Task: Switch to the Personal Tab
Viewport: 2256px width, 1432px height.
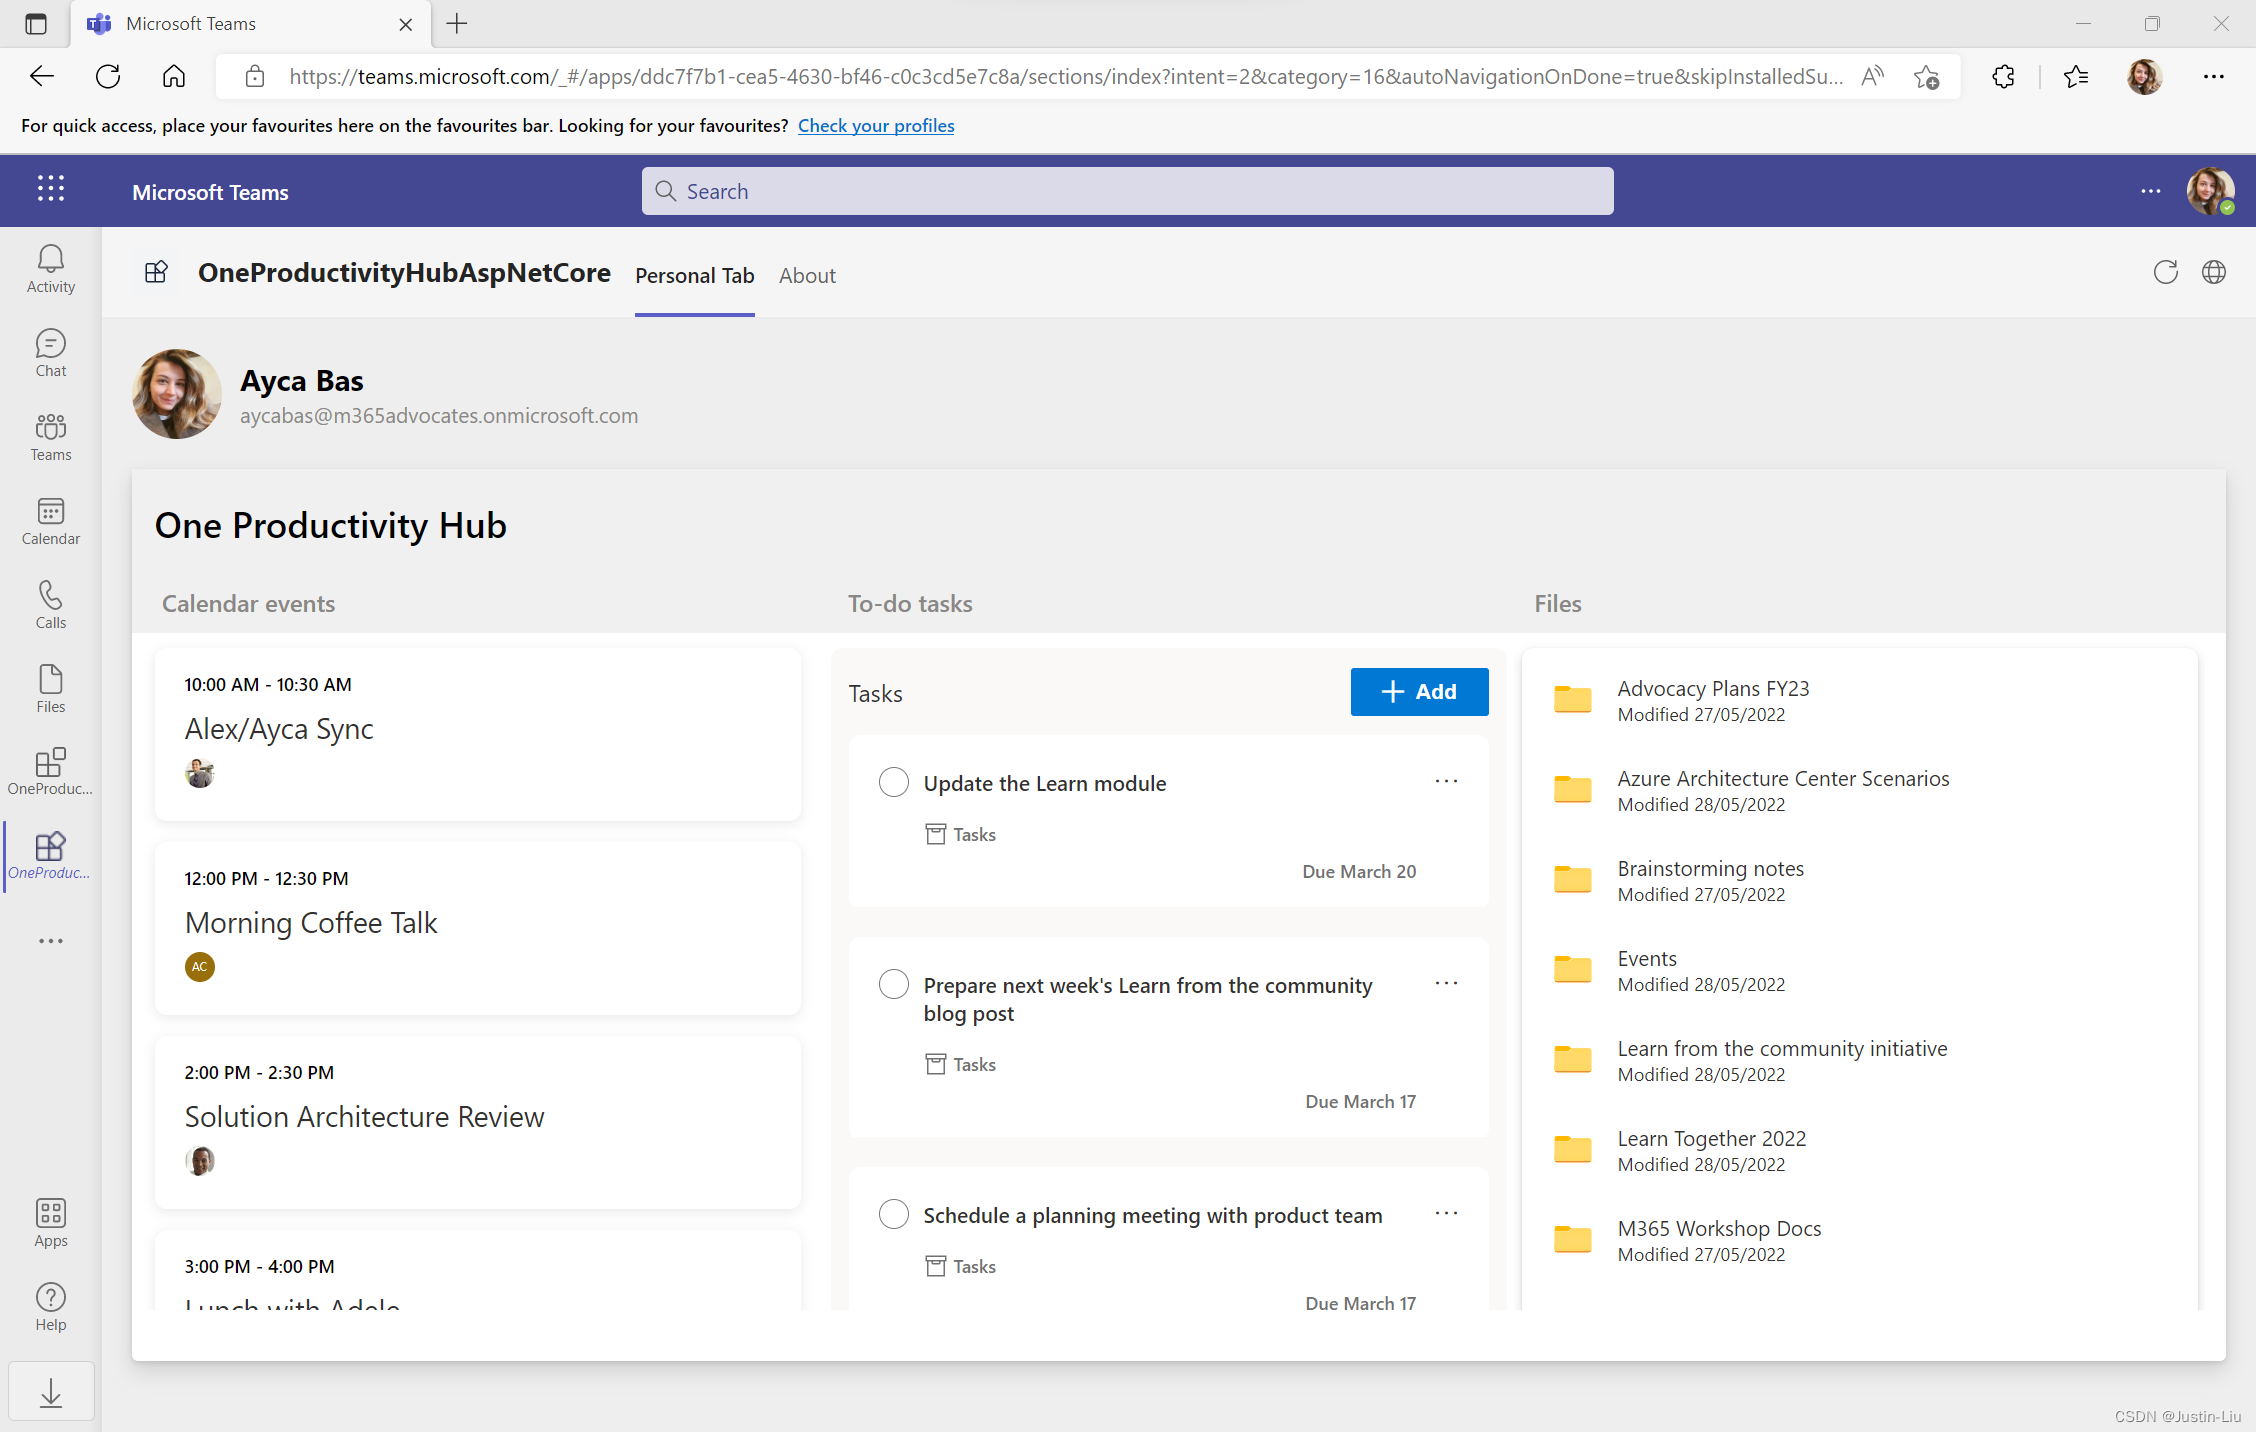Action: 694,276
